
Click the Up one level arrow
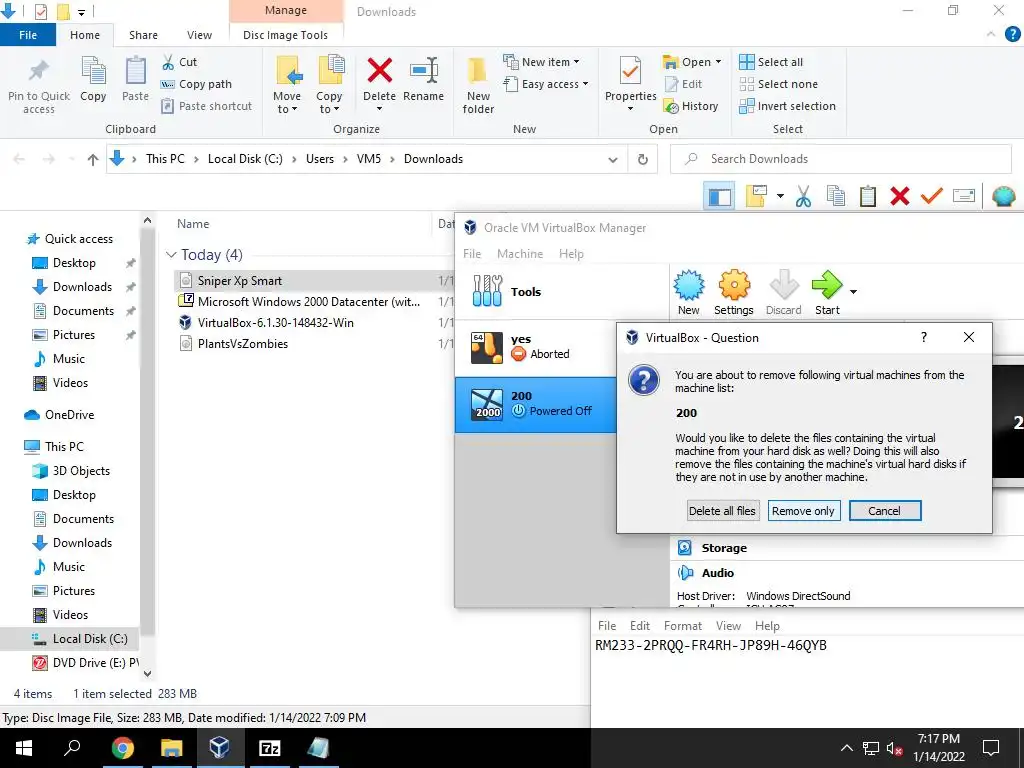(93, 159)
